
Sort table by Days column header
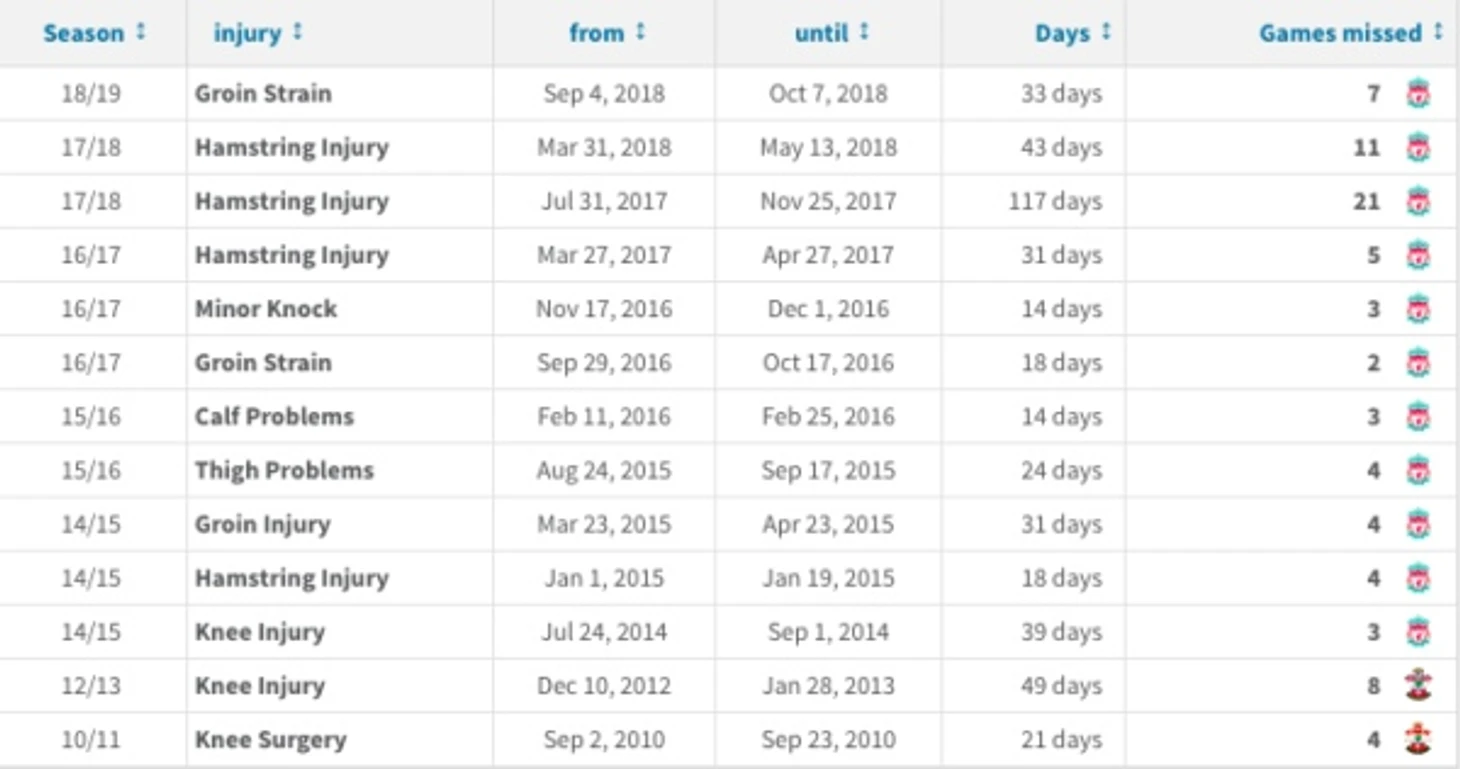[1073, 33]
